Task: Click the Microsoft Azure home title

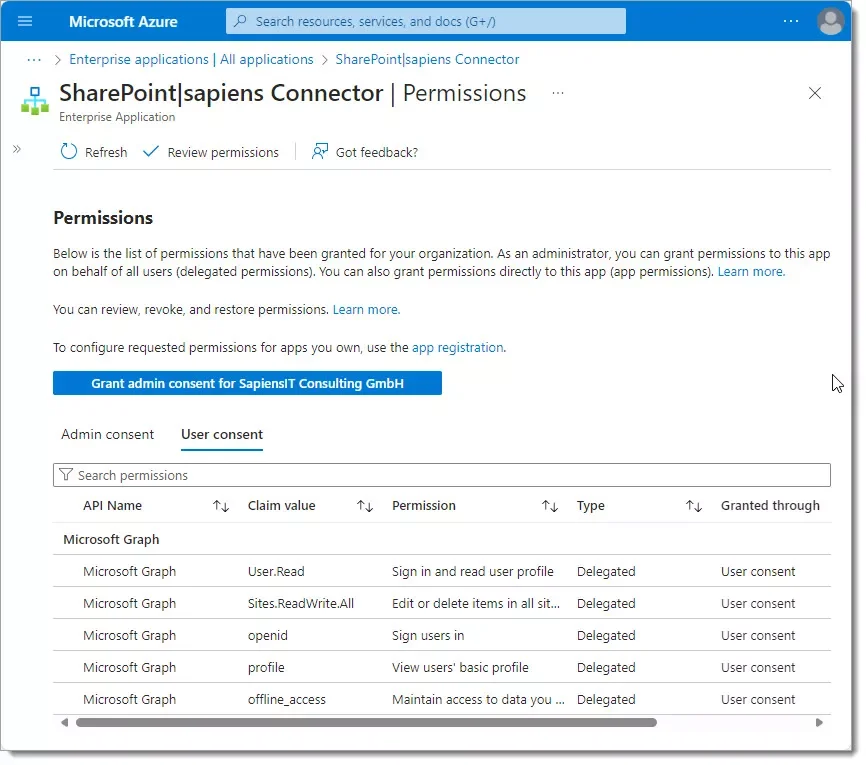Action: pos(123,22)
